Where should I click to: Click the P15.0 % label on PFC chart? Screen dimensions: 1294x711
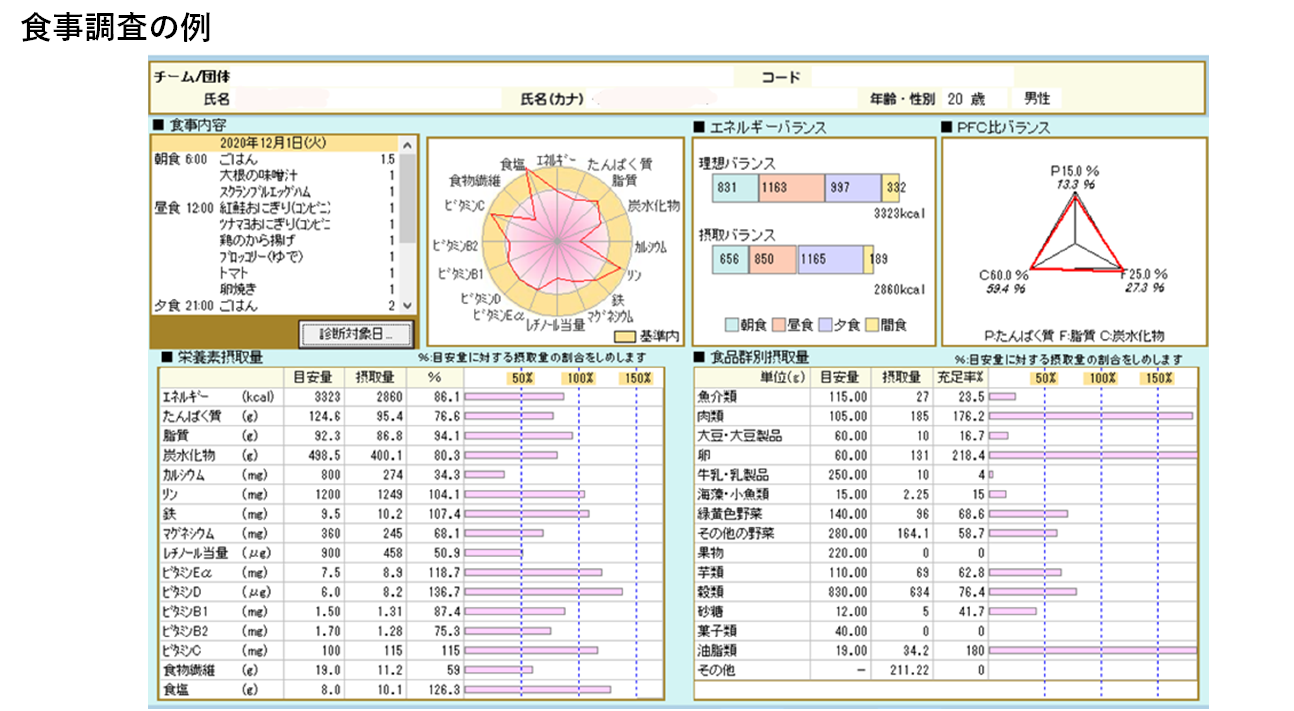click(x=1075, y=171)
